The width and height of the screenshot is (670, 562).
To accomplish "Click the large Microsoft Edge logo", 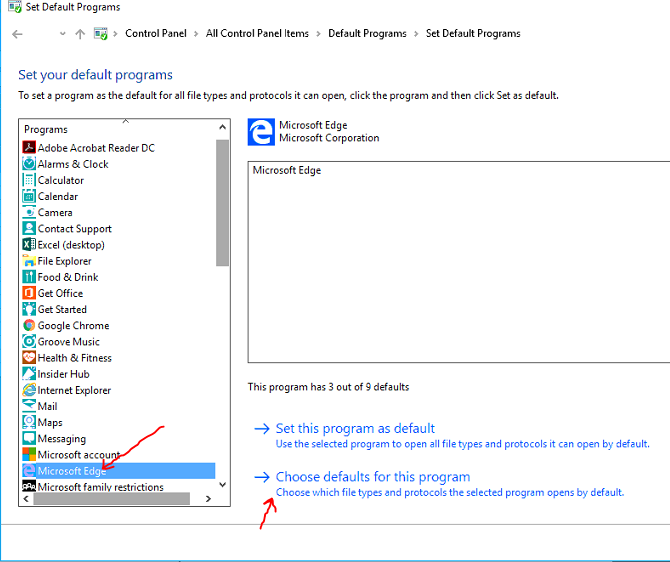I will point(261,132).
